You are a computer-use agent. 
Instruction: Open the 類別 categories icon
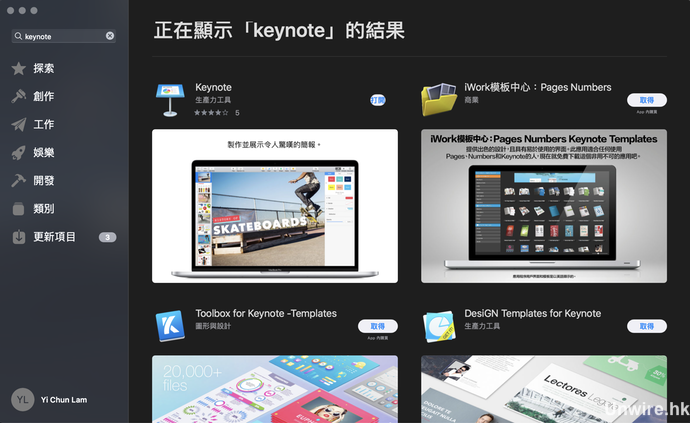18,209
